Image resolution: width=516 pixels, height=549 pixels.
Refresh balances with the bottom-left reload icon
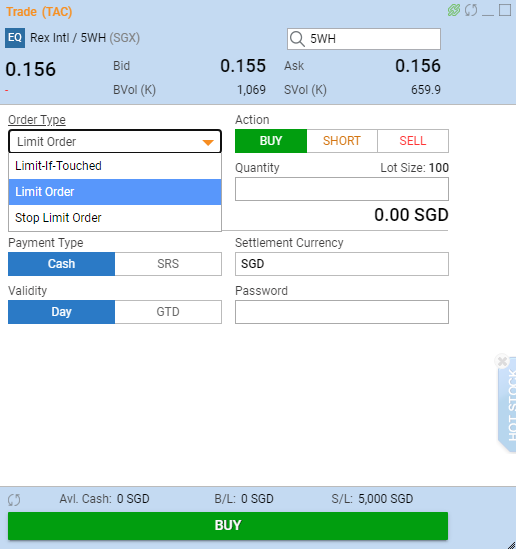pos(14,500)
